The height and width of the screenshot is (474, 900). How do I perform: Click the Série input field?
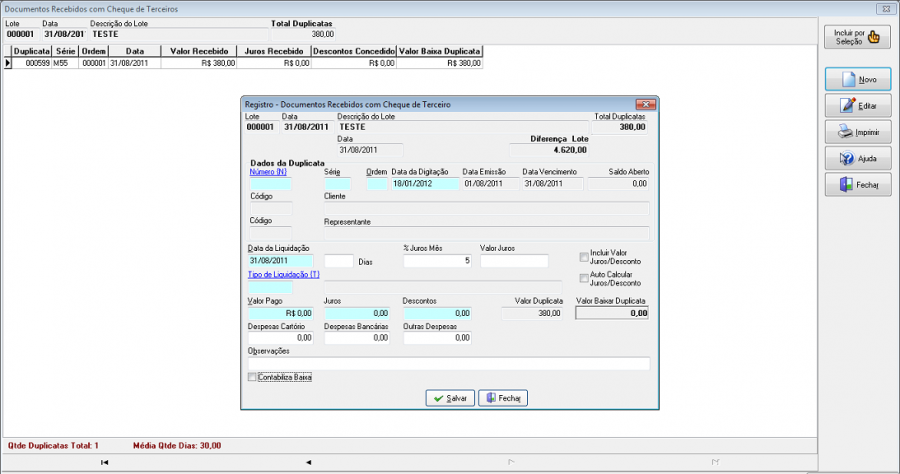(338, 184)
